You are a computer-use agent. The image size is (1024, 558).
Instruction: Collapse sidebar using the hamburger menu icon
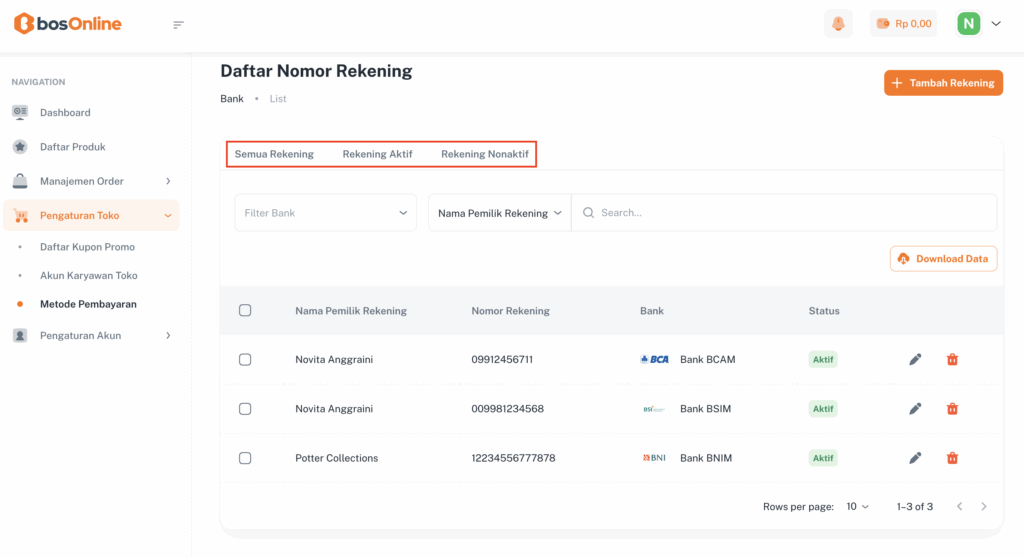[179, 25]
